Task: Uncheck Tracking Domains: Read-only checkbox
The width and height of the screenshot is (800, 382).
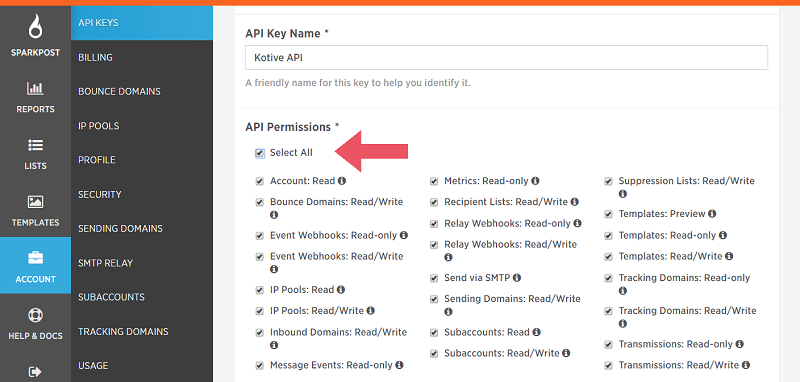Action: 609,278
